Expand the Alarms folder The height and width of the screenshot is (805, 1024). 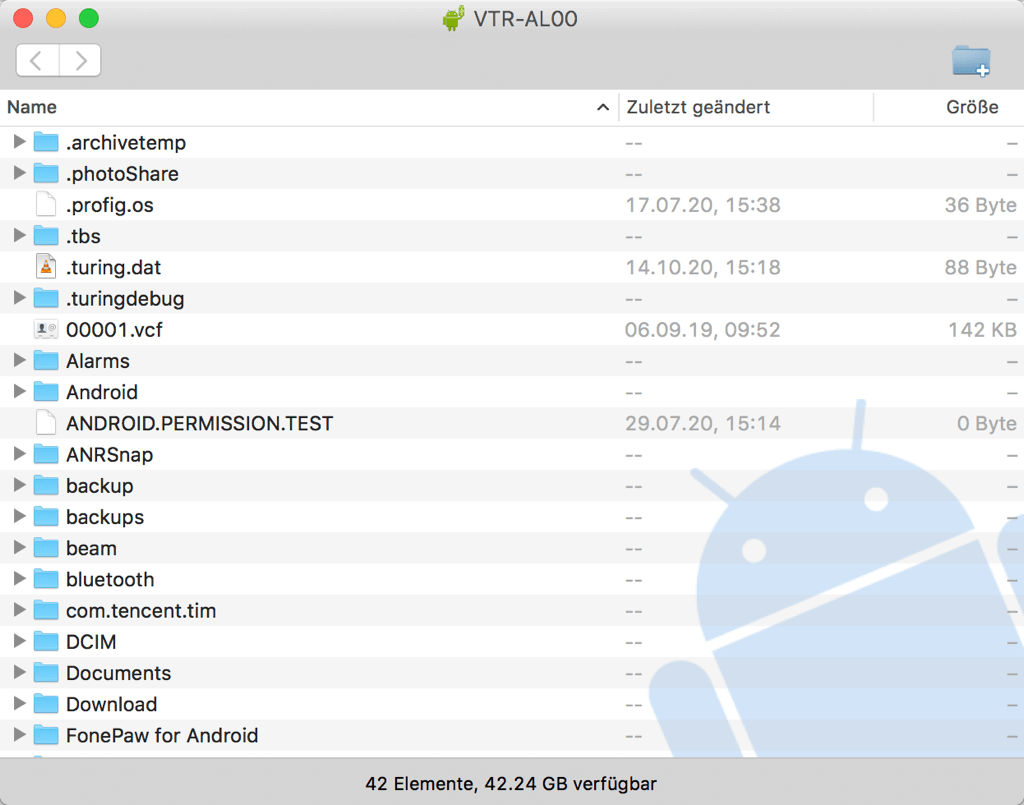pyautogui.click(x=19, y=360)
